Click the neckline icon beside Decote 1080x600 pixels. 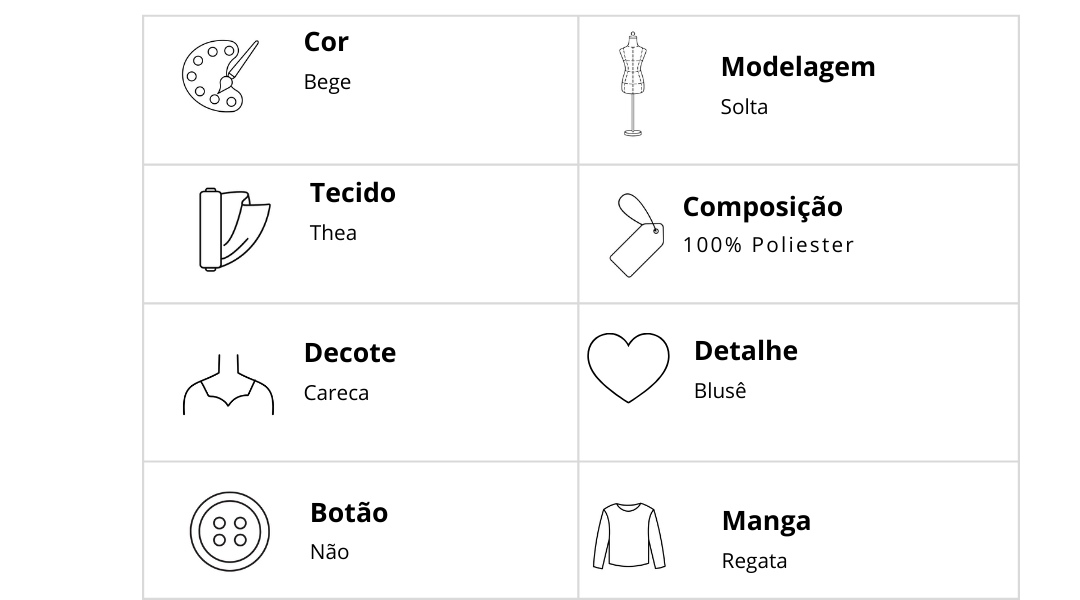click(x=228, y=384)
